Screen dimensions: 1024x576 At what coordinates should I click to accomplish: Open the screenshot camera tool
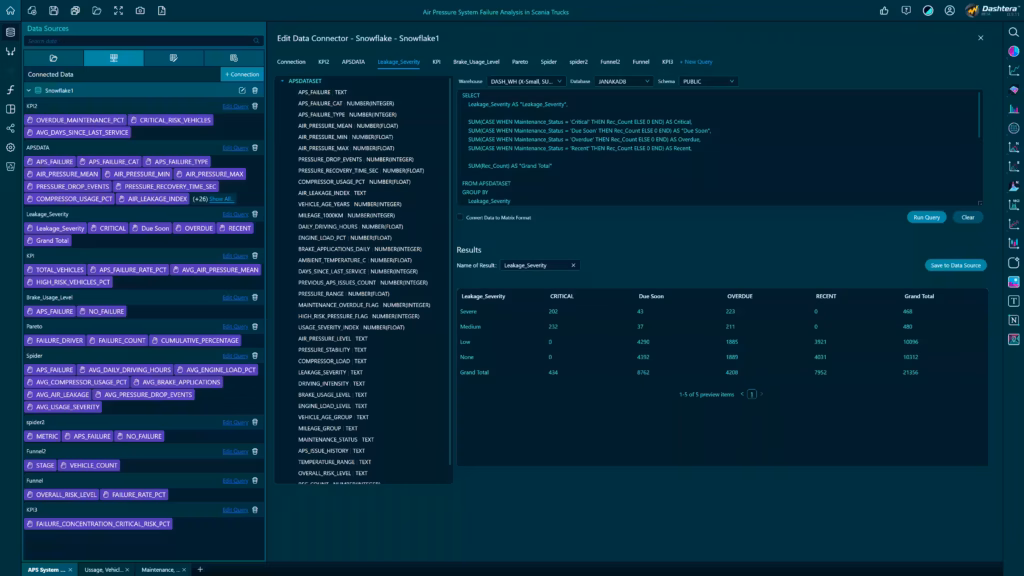[x=140, y=10]
